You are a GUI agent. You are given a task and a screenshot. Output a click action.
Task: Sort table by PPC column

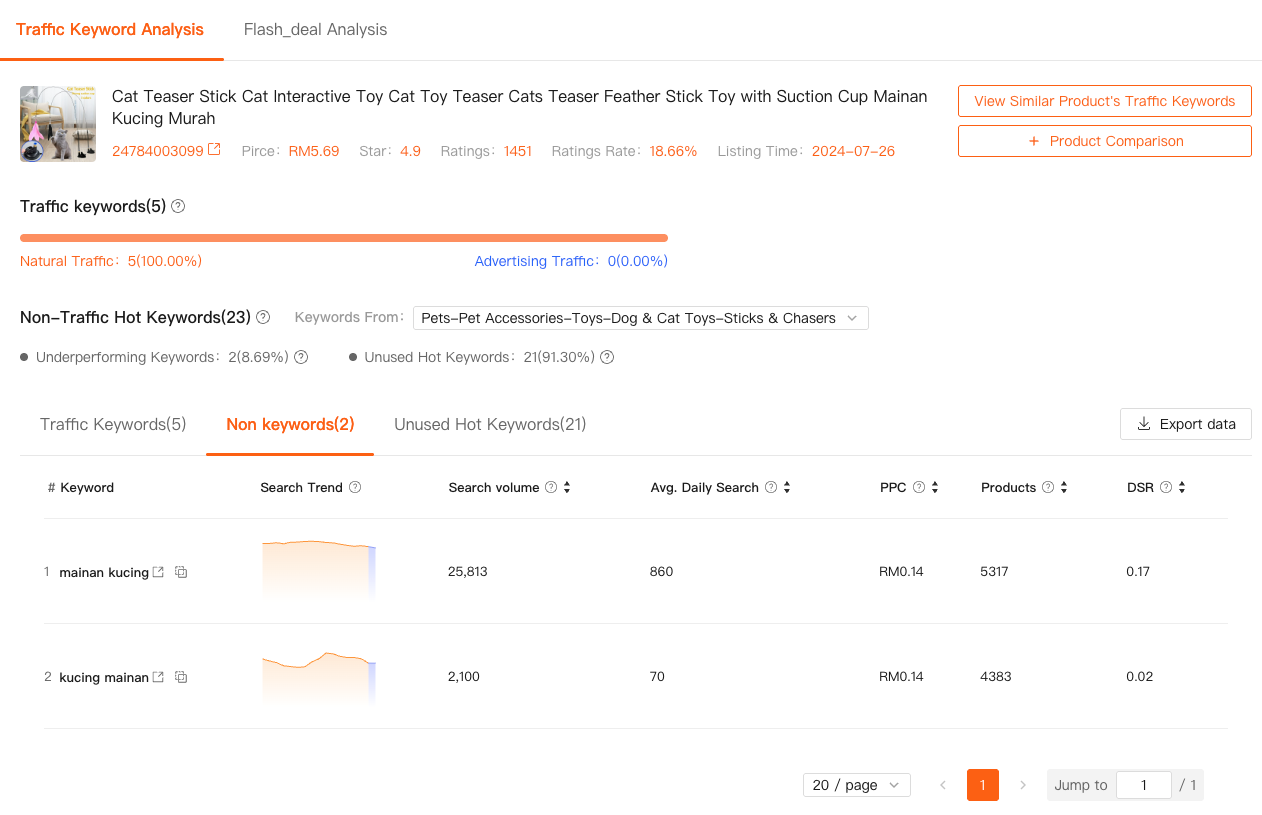(x=935, y=488)
